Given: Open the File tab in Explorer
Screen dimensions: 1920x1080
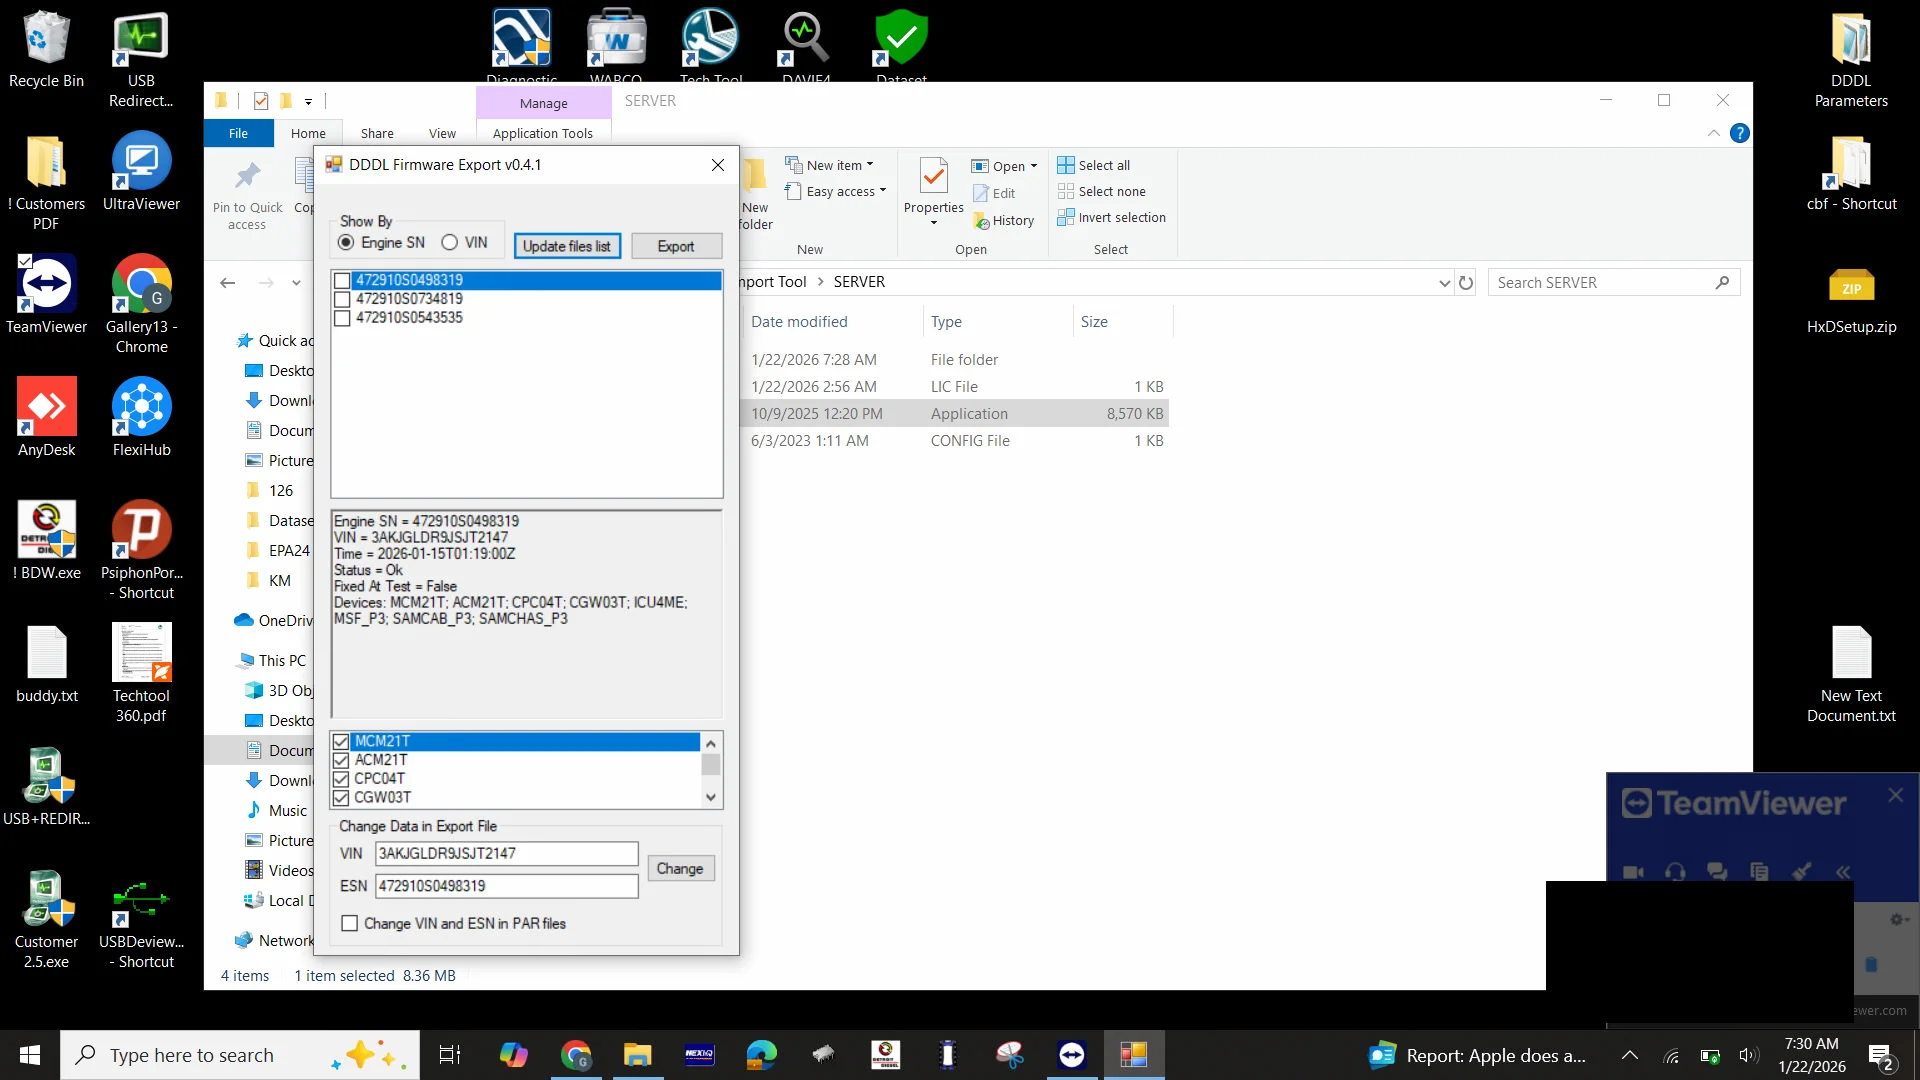Looking at the screenshot, I should point(238,133).
